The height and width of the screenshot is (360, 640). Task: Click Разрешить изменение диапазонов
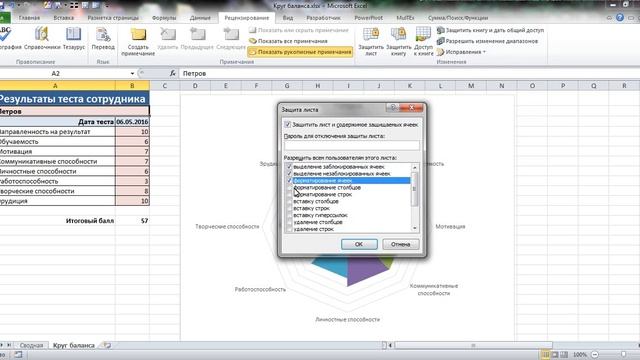[x=487, y=41]
